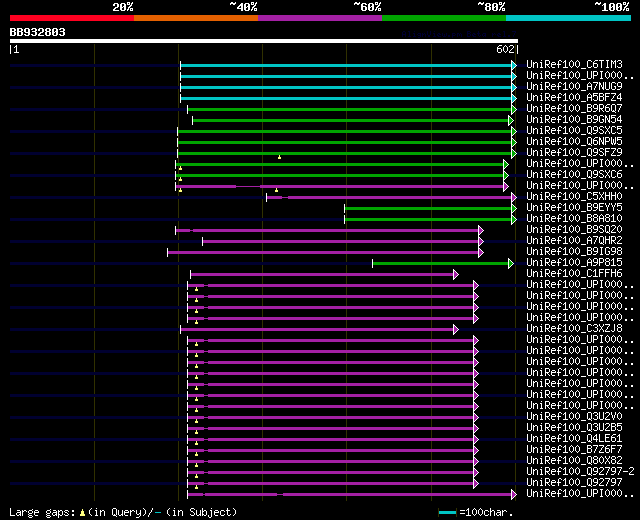Screen dimensions: 640x520
Task: Select the UniRef100_B8A810 label
Action: click(574, 219)
